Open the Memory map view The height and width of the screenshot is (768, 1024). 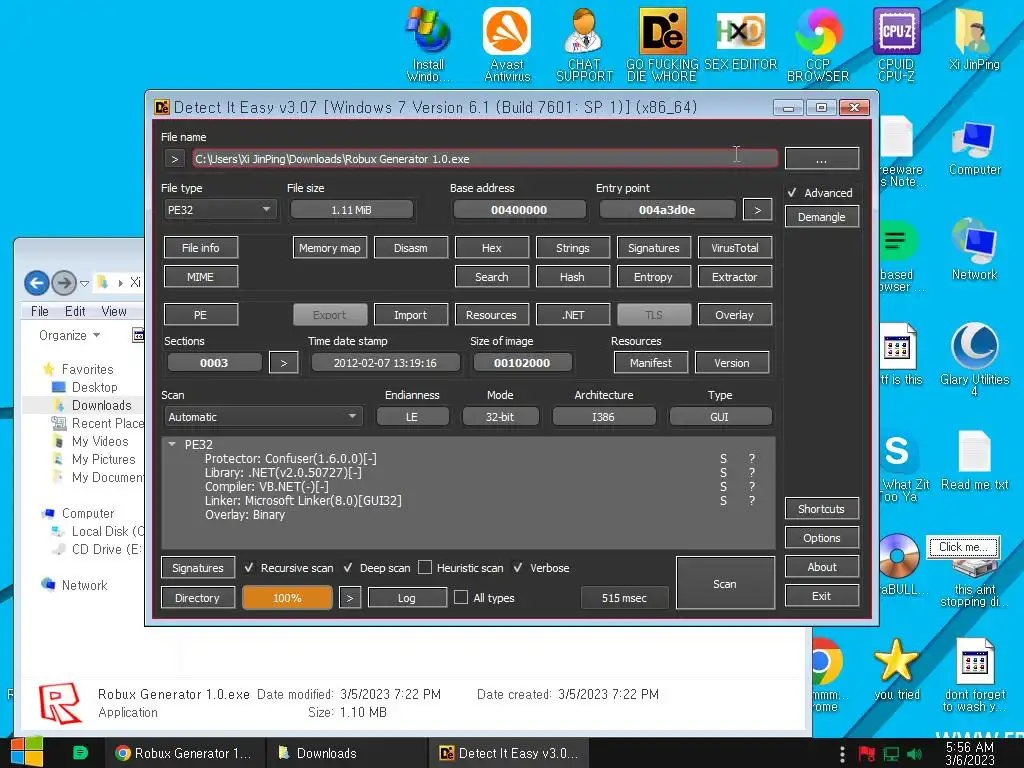330,248
